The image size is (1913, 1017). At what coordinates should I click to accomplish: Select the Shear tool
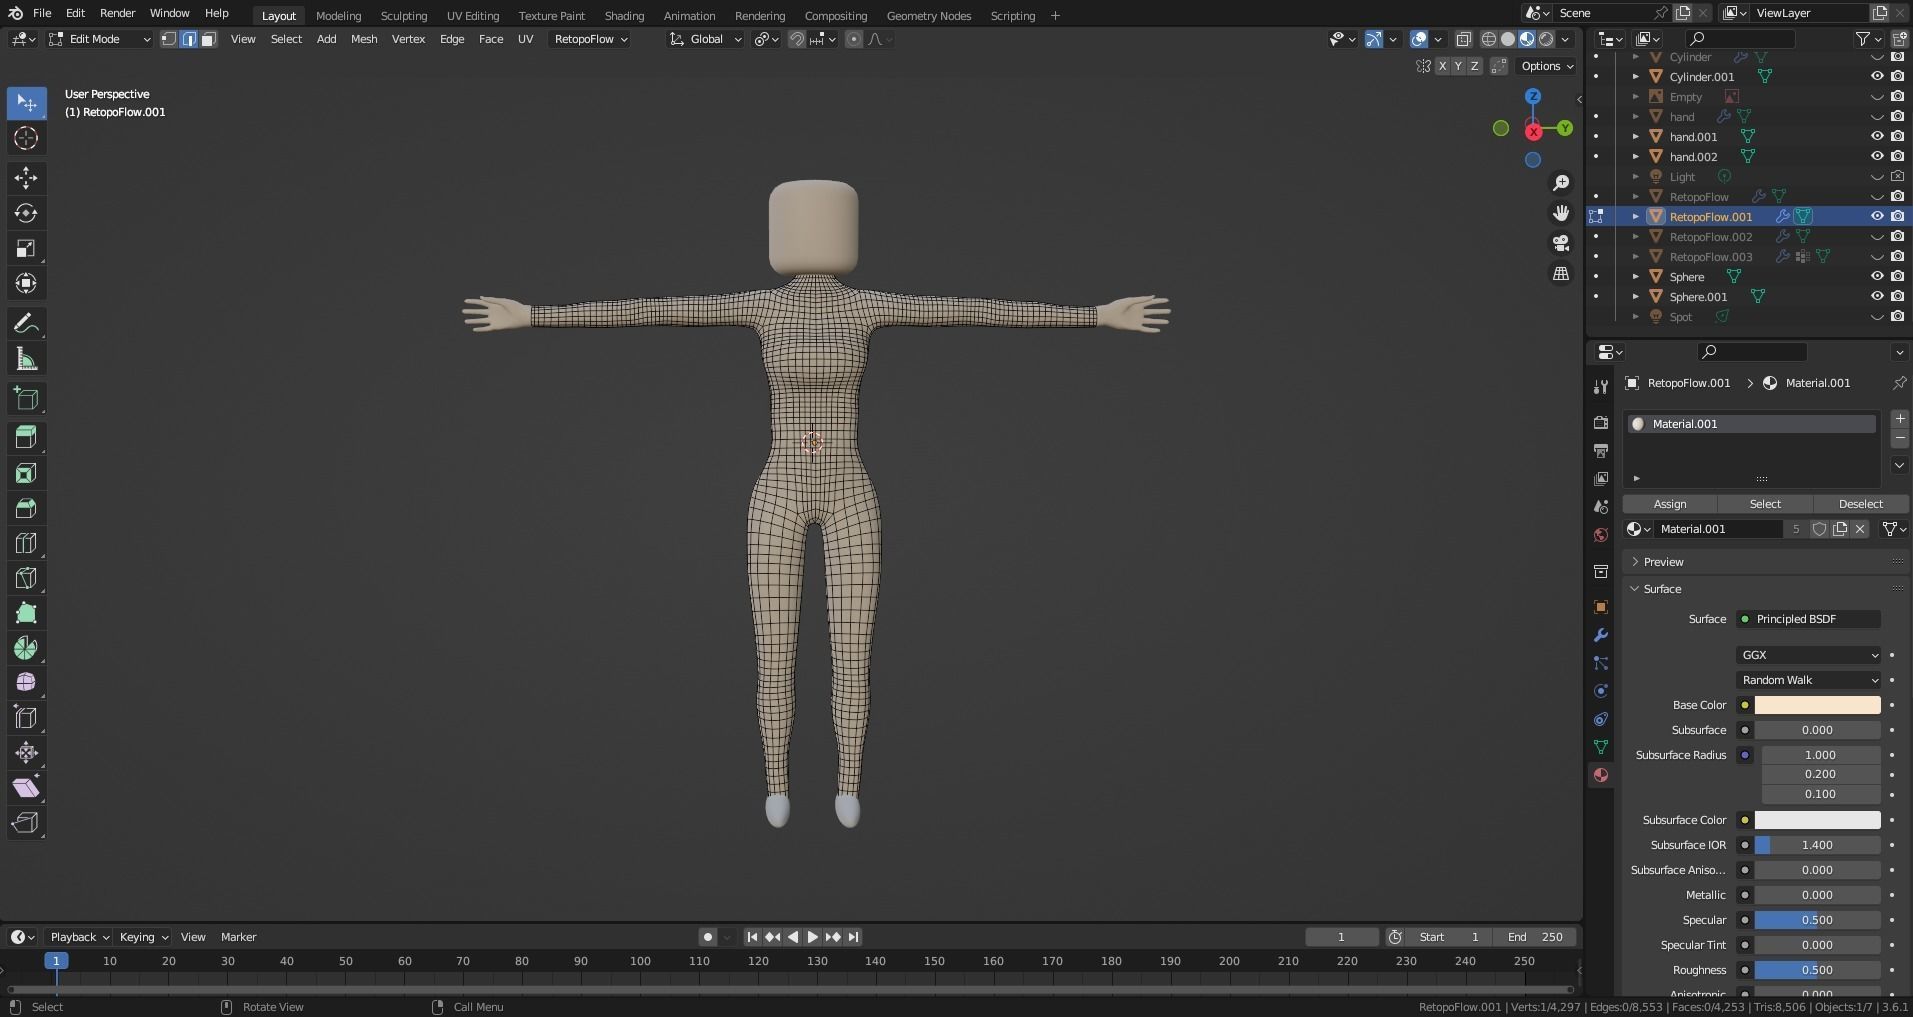click(x=26, y=787)
